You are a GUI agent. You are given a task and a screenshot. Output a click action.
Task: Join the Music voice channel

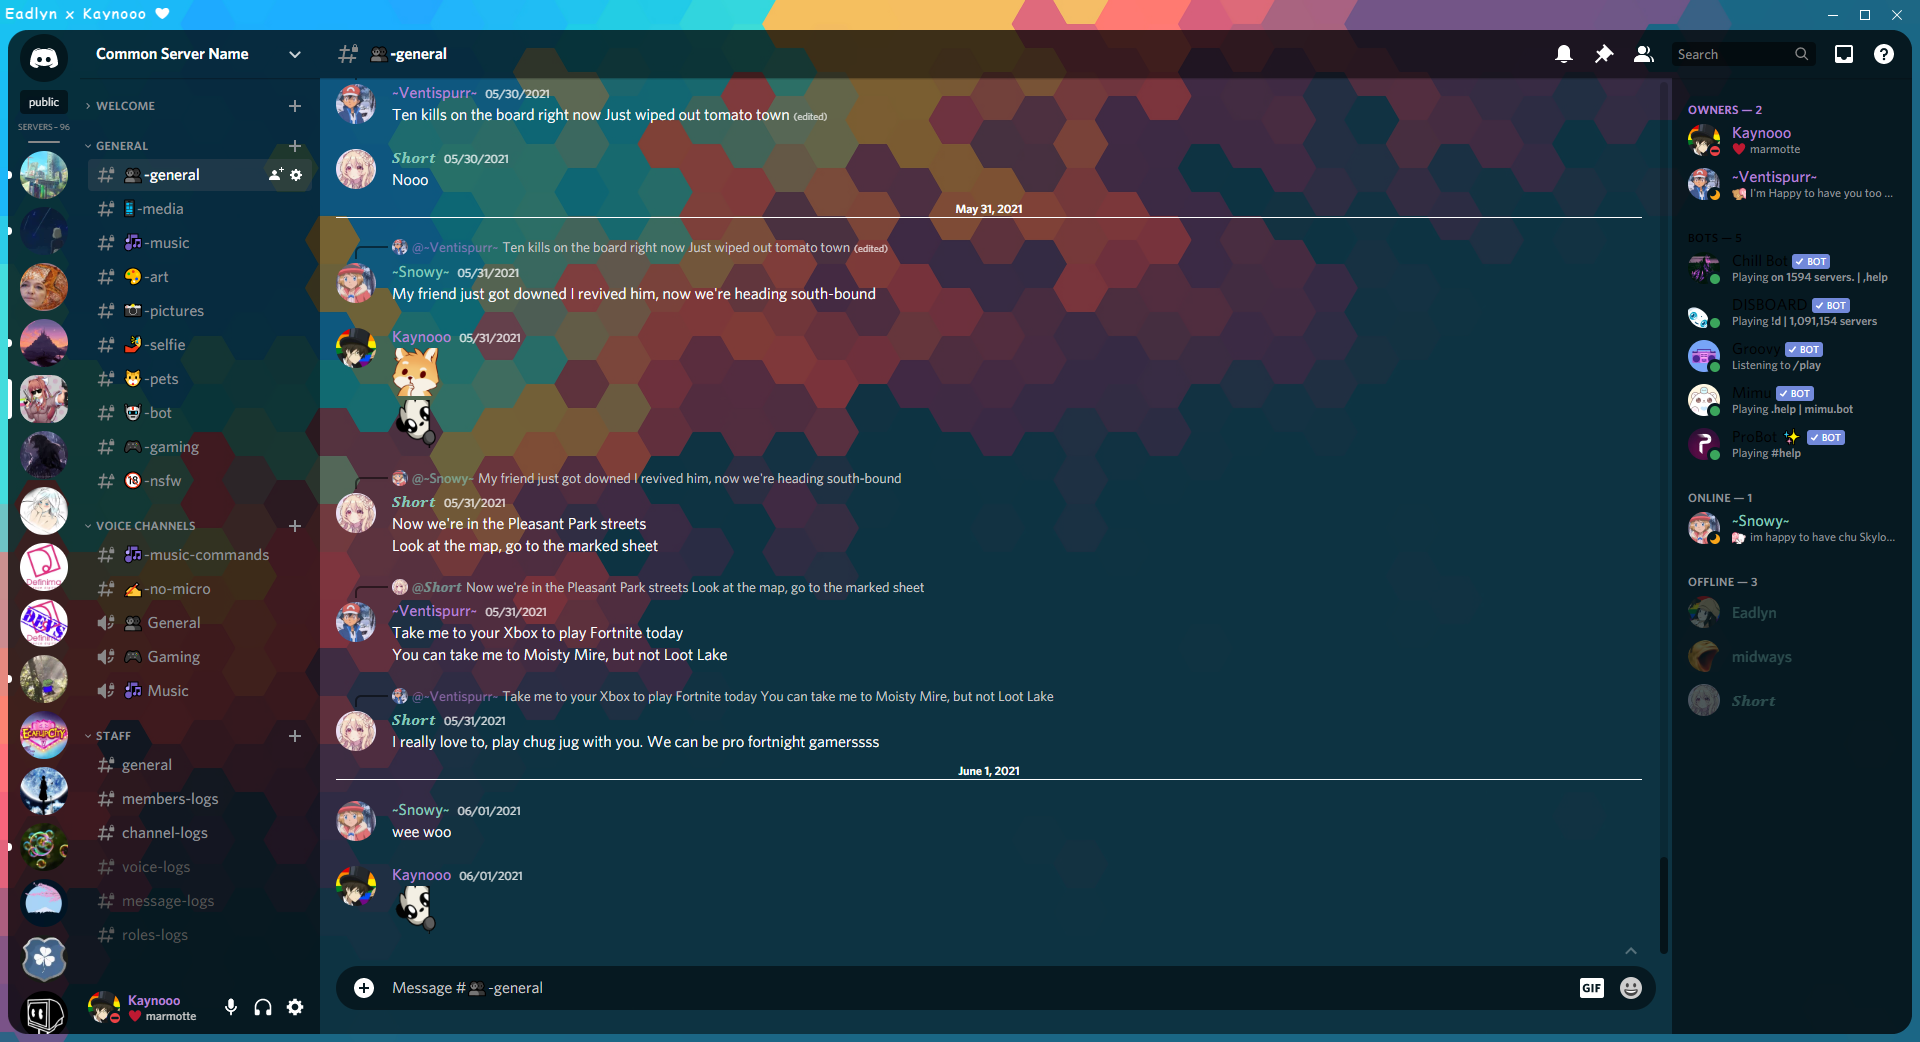168,691
